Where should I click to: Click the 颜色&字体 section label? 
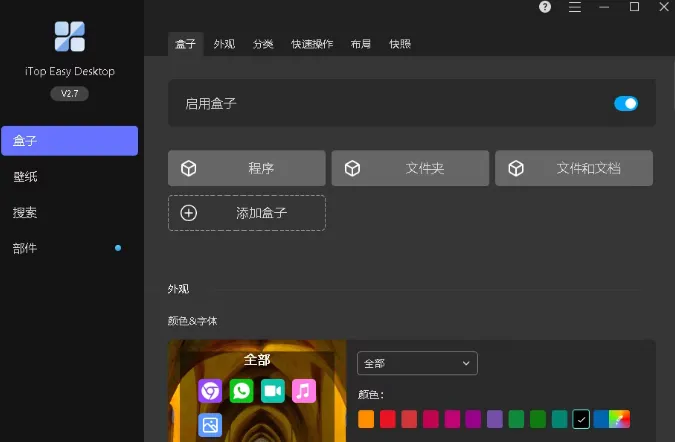coord(192,321)
